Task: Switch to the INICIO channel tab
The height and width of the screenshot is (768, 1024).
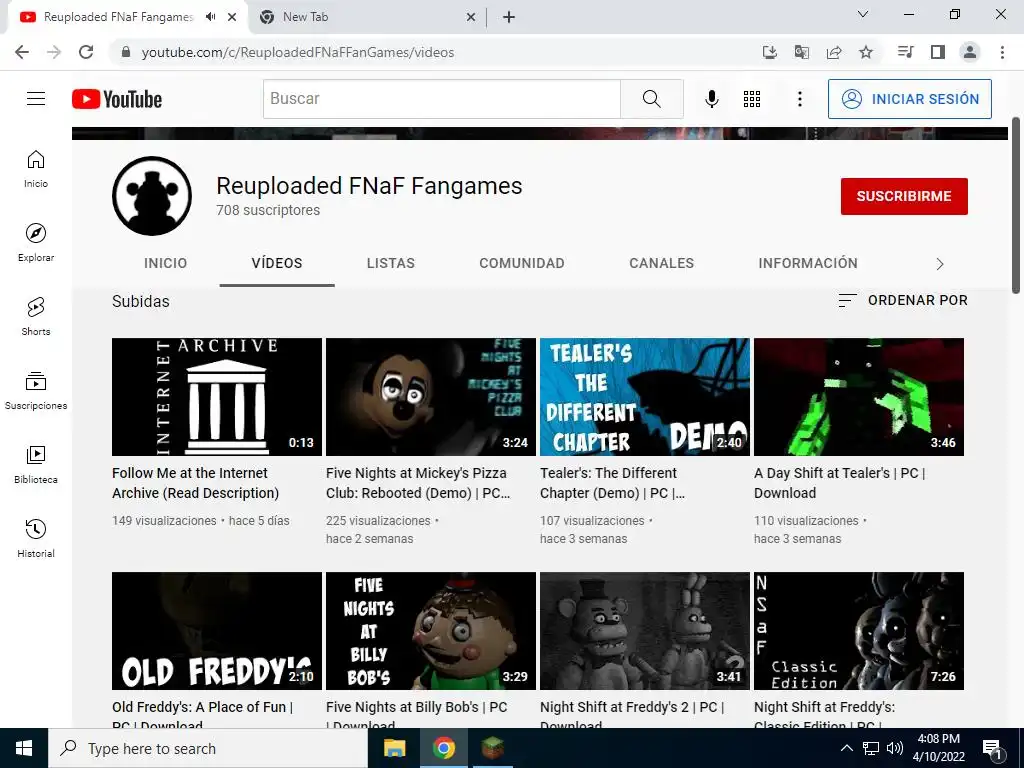Action: tap(165, 263)
